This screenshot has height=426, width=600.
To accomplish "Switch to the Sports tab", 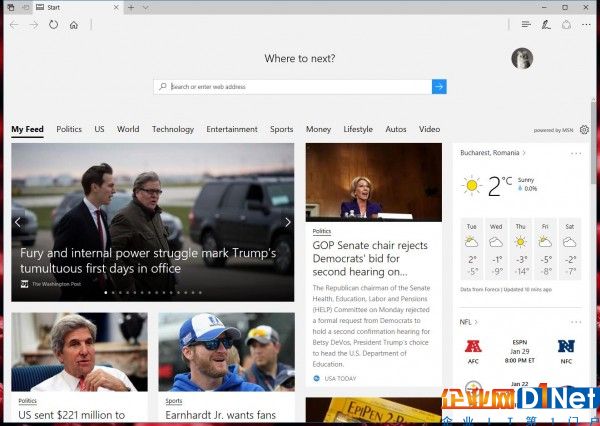I will (281, 129).
